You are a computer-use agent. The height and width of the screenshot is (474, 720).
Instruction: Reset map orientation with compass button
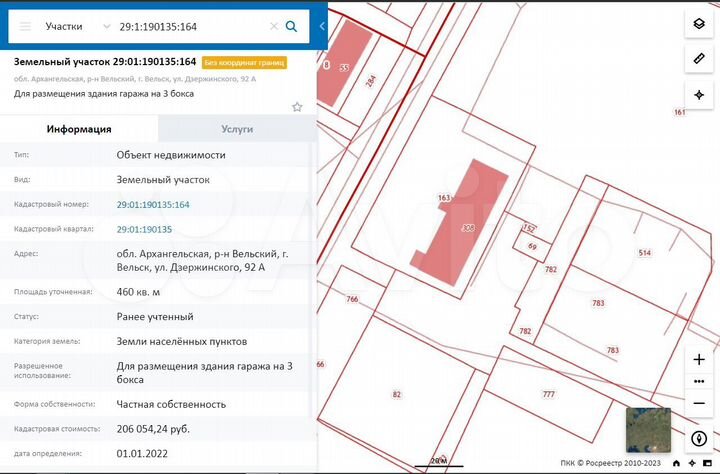pyautogui.click(x=699, y=438)
